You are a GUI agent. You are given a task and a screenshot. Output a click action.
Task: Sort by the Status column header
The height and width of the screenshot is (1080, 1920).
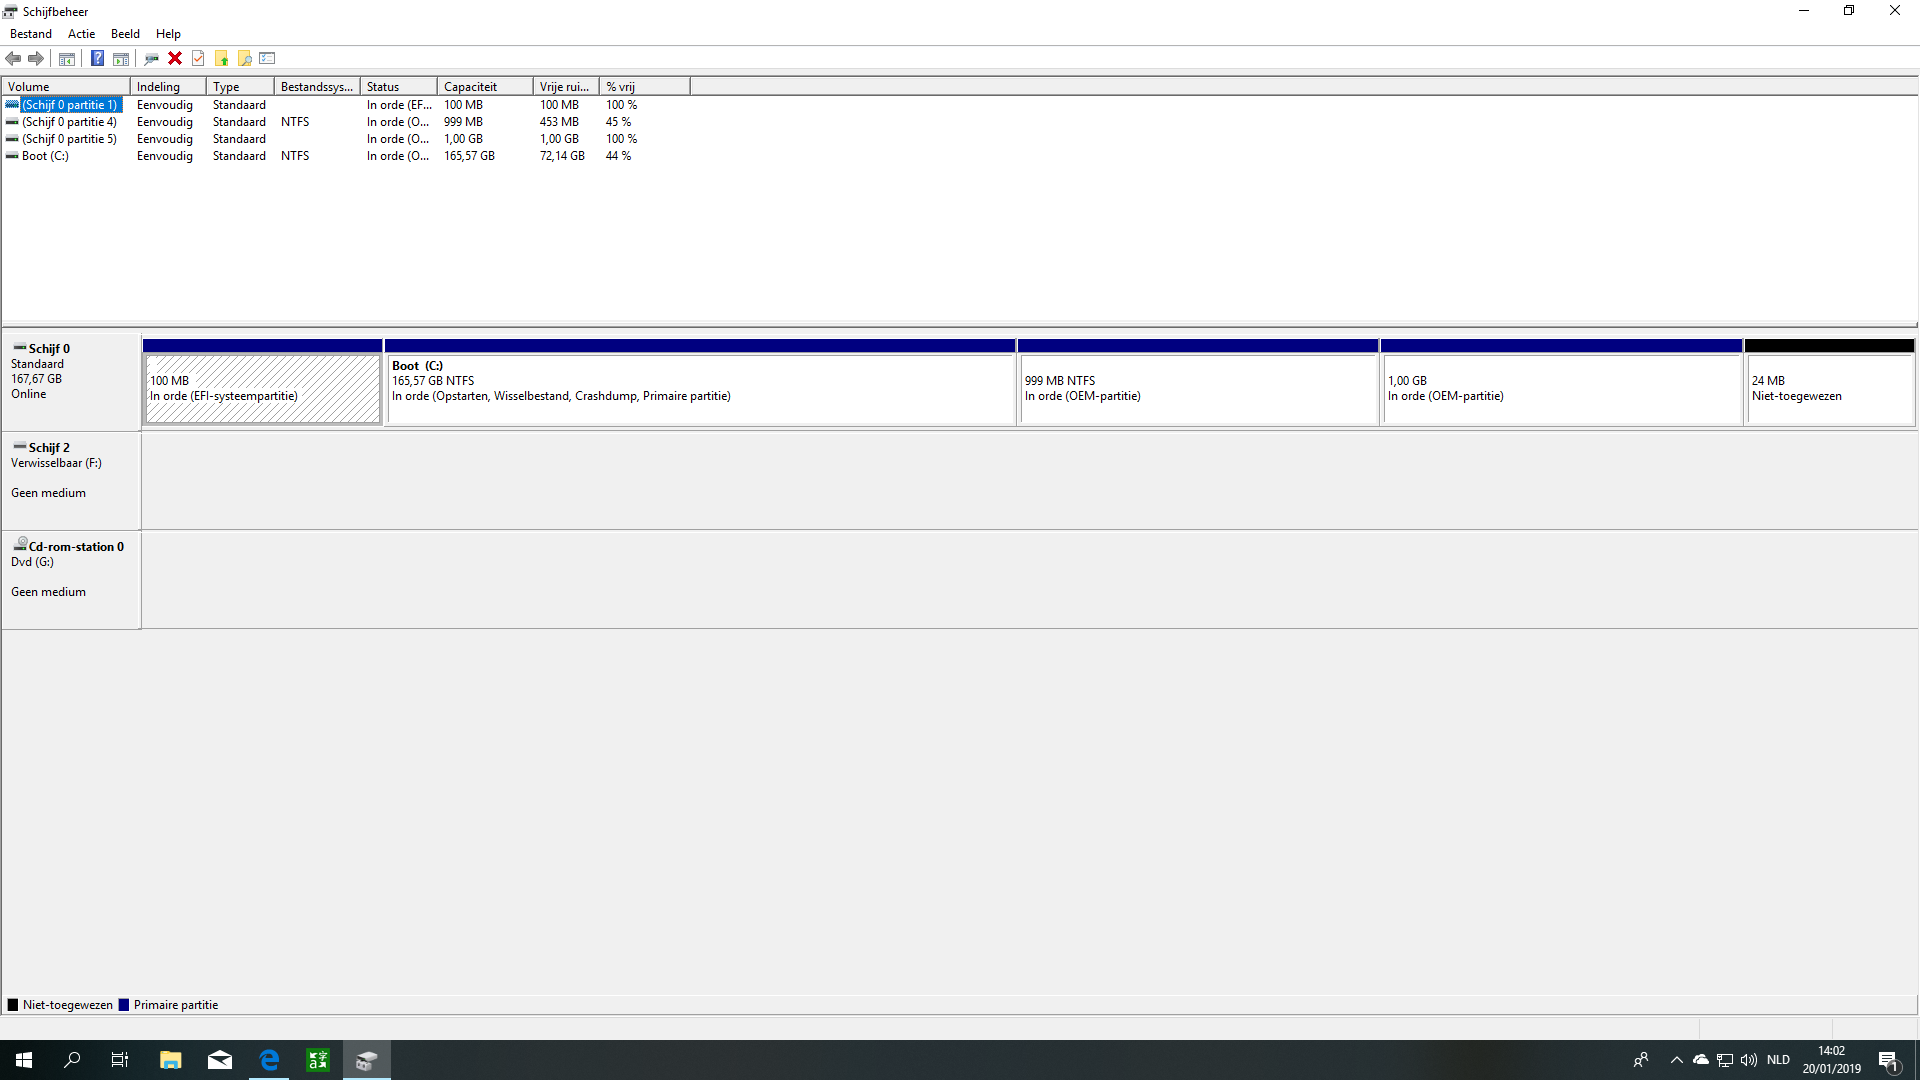pos(399,87)
